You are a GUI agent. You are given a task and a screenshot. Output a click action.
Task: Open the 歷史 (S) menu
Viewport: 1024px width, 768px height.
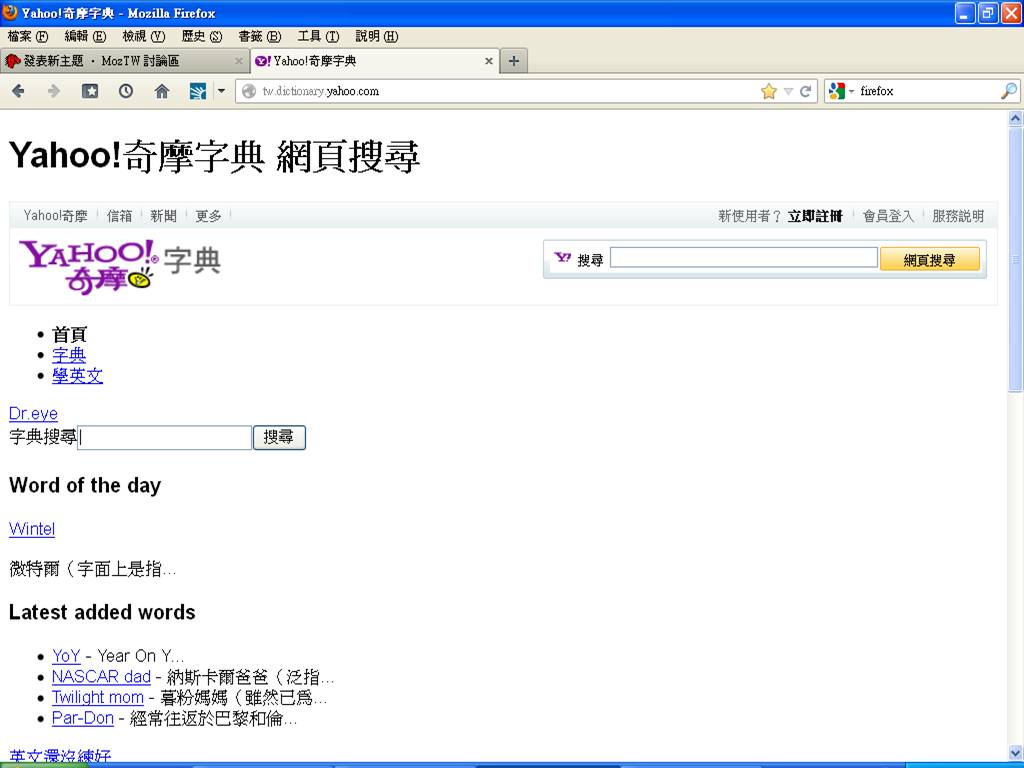202,36
